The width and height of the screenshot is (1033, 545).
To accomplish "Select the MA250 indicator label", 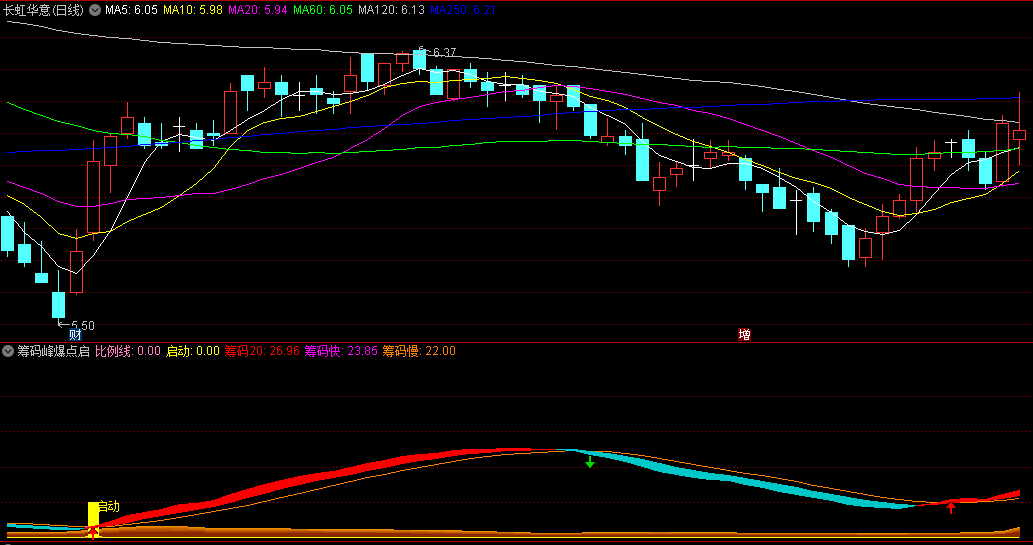I will click(462, 10).
